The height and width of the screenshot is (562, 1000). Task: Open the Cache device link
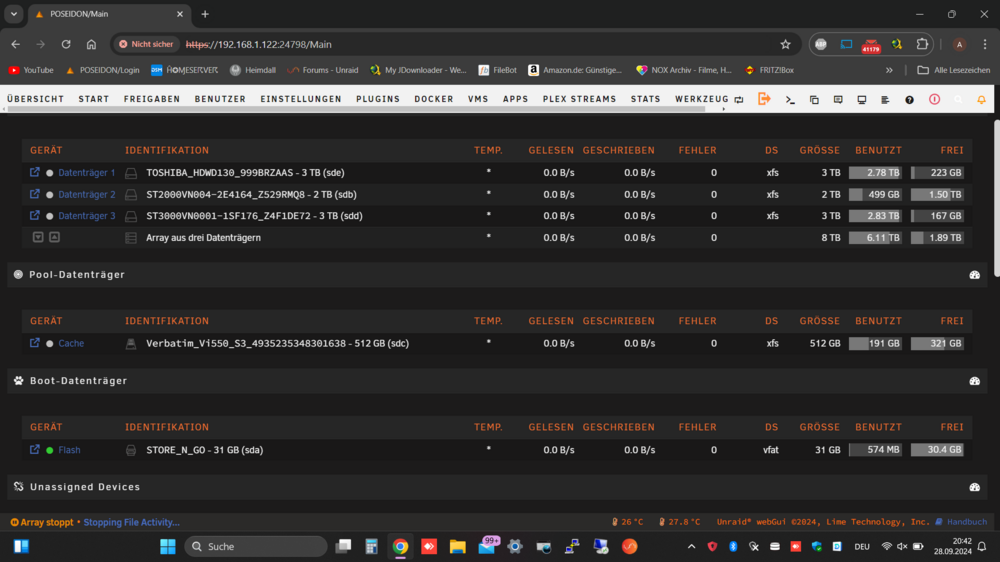[x=71, y=343]
